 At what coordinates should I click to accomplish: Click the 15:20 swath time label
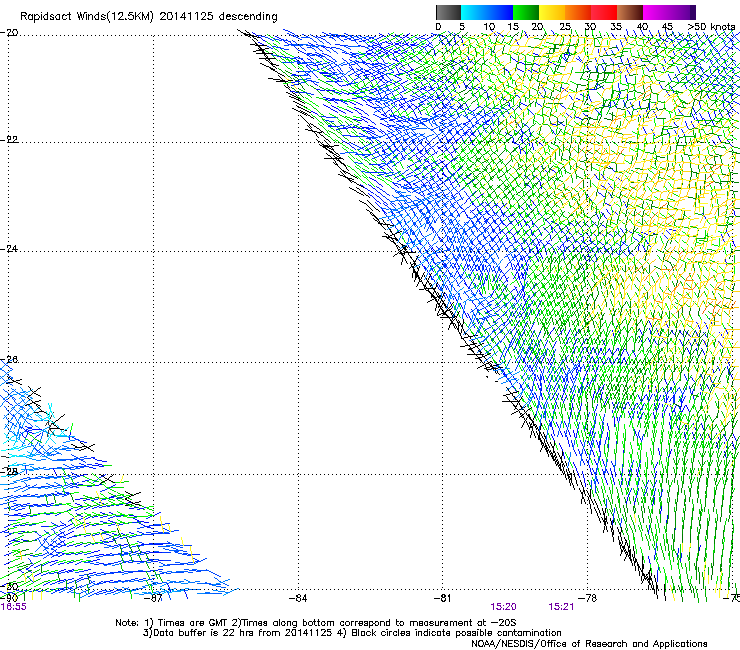[x=503, y=607]
